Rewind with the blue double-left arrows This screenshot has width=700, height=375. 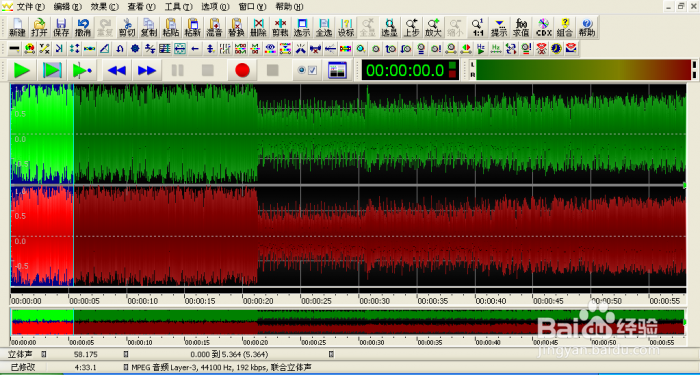point(117,70)
